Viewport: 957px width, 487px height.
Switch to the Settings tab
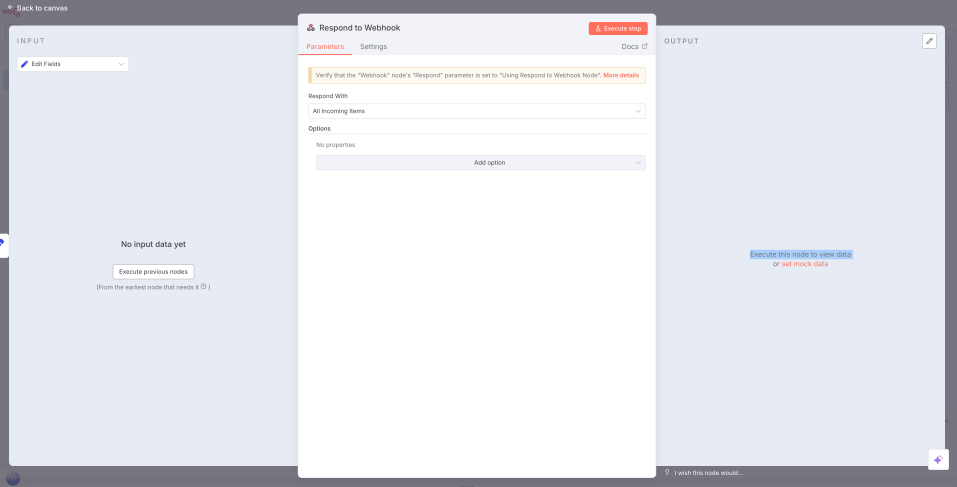373,47
